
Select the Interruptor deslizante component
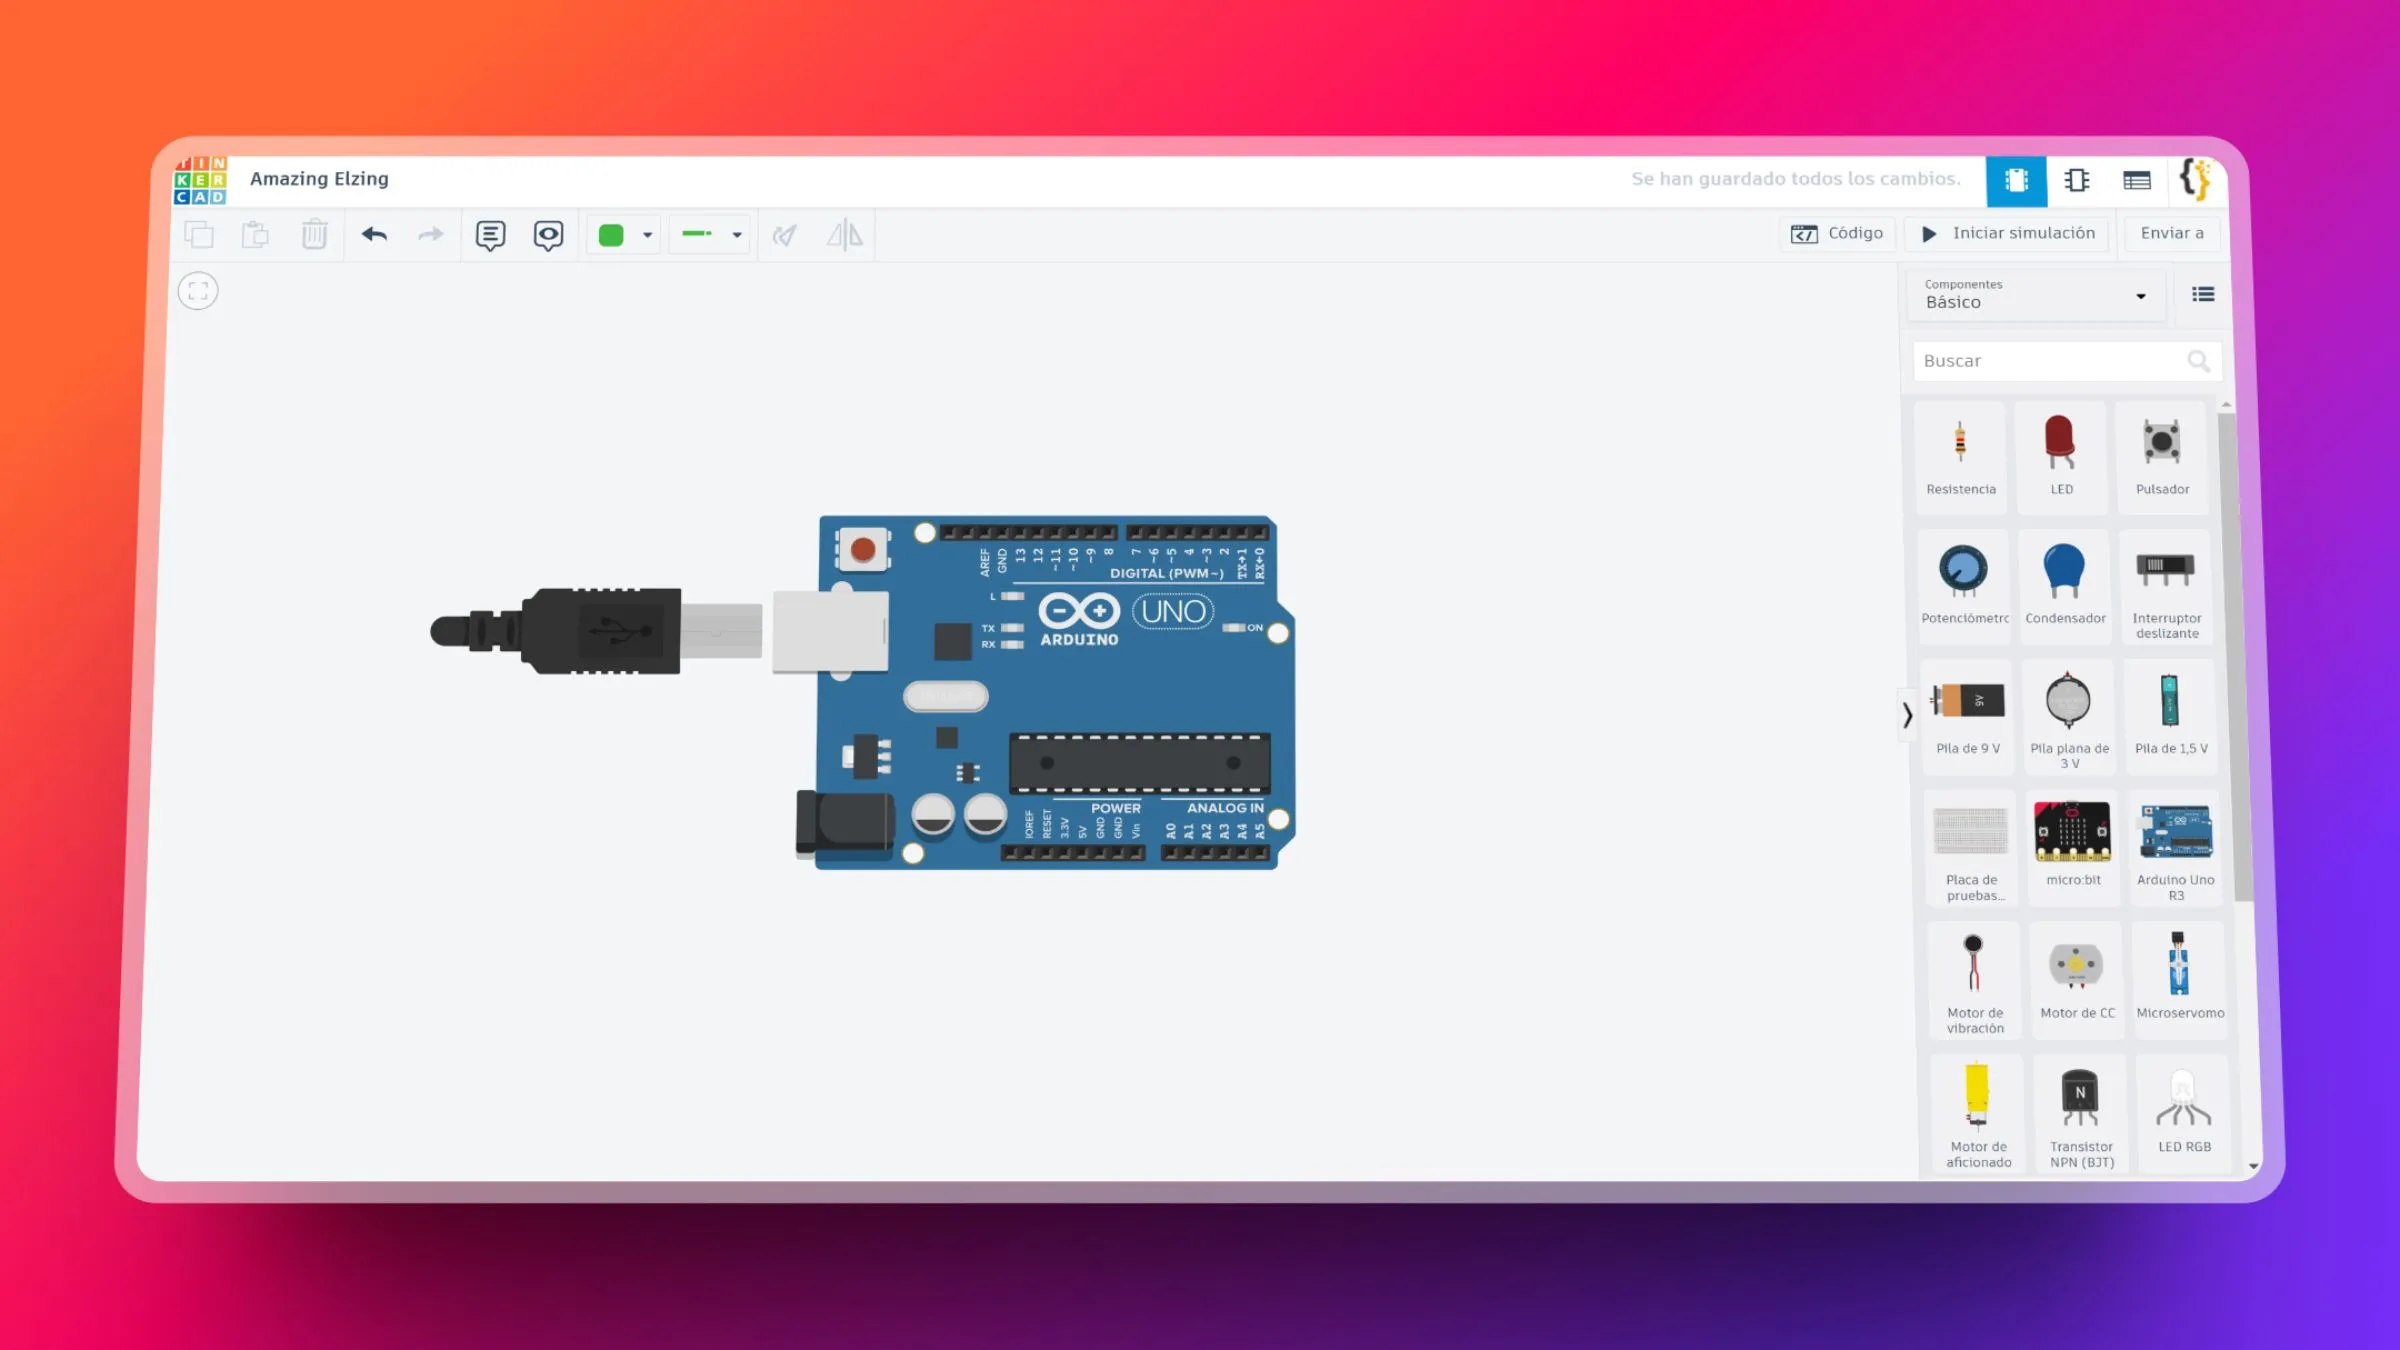point(2166,587)
